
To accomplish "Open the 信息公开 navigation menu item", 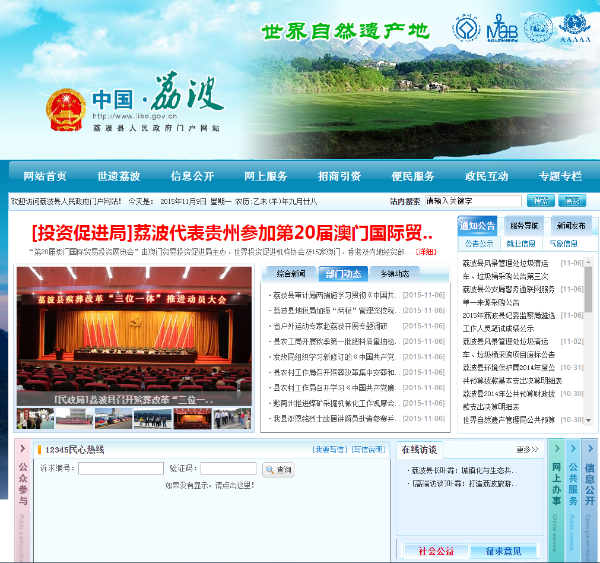I will (192, 176).
